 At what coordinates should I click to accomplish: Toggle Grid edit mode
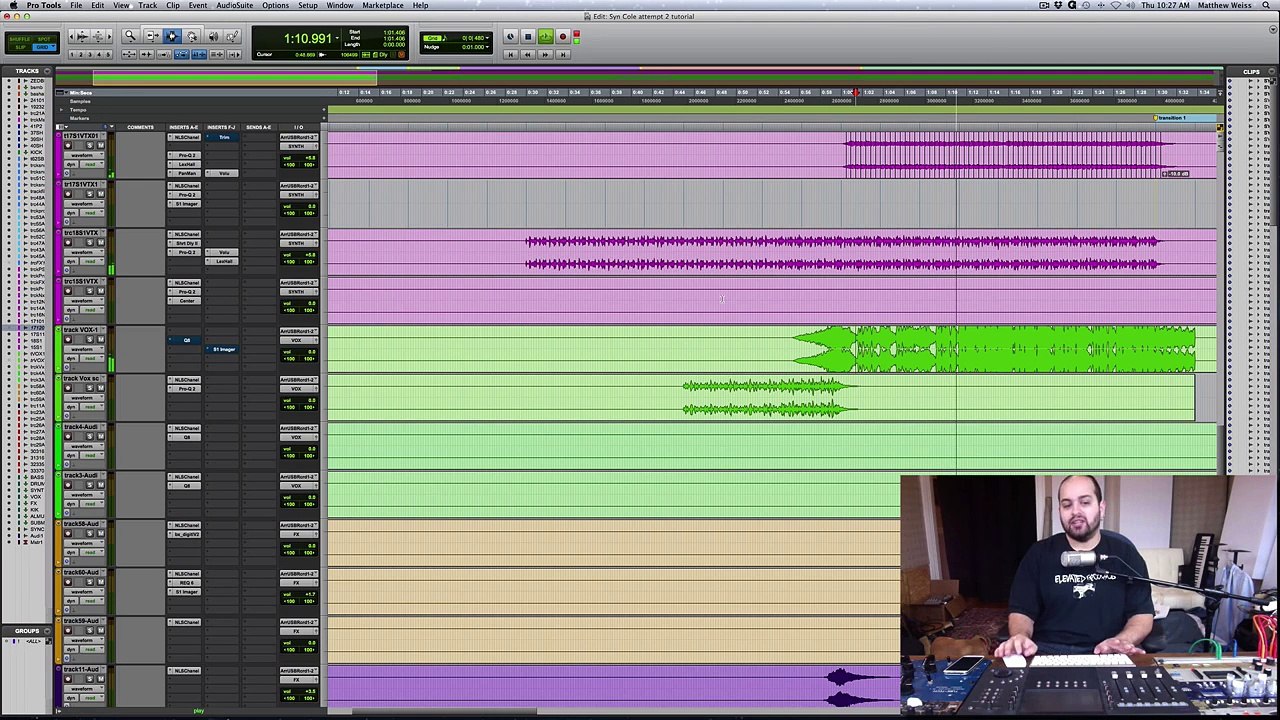pos(42,47)
